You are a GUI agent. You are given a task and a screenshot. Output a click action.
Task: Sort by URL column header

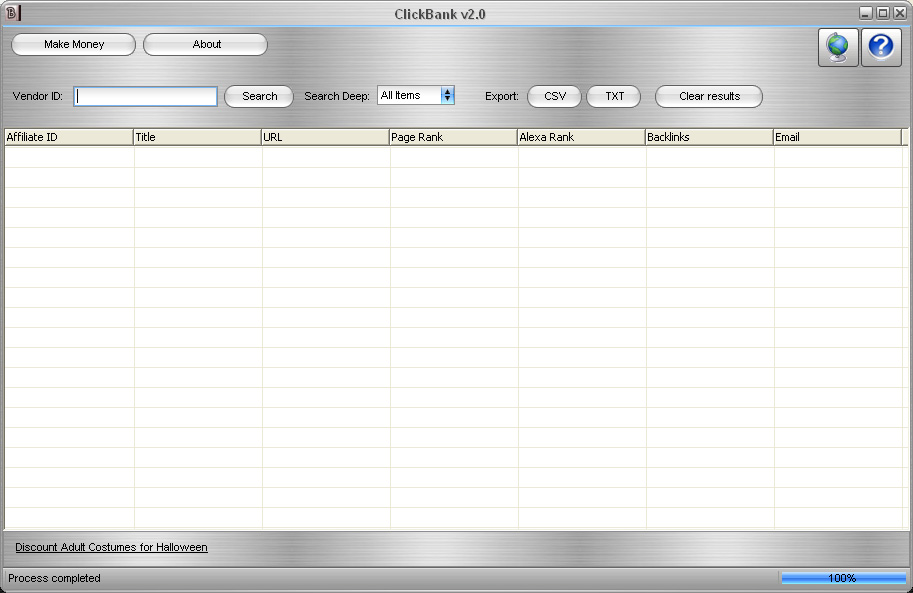click(325, 137)
